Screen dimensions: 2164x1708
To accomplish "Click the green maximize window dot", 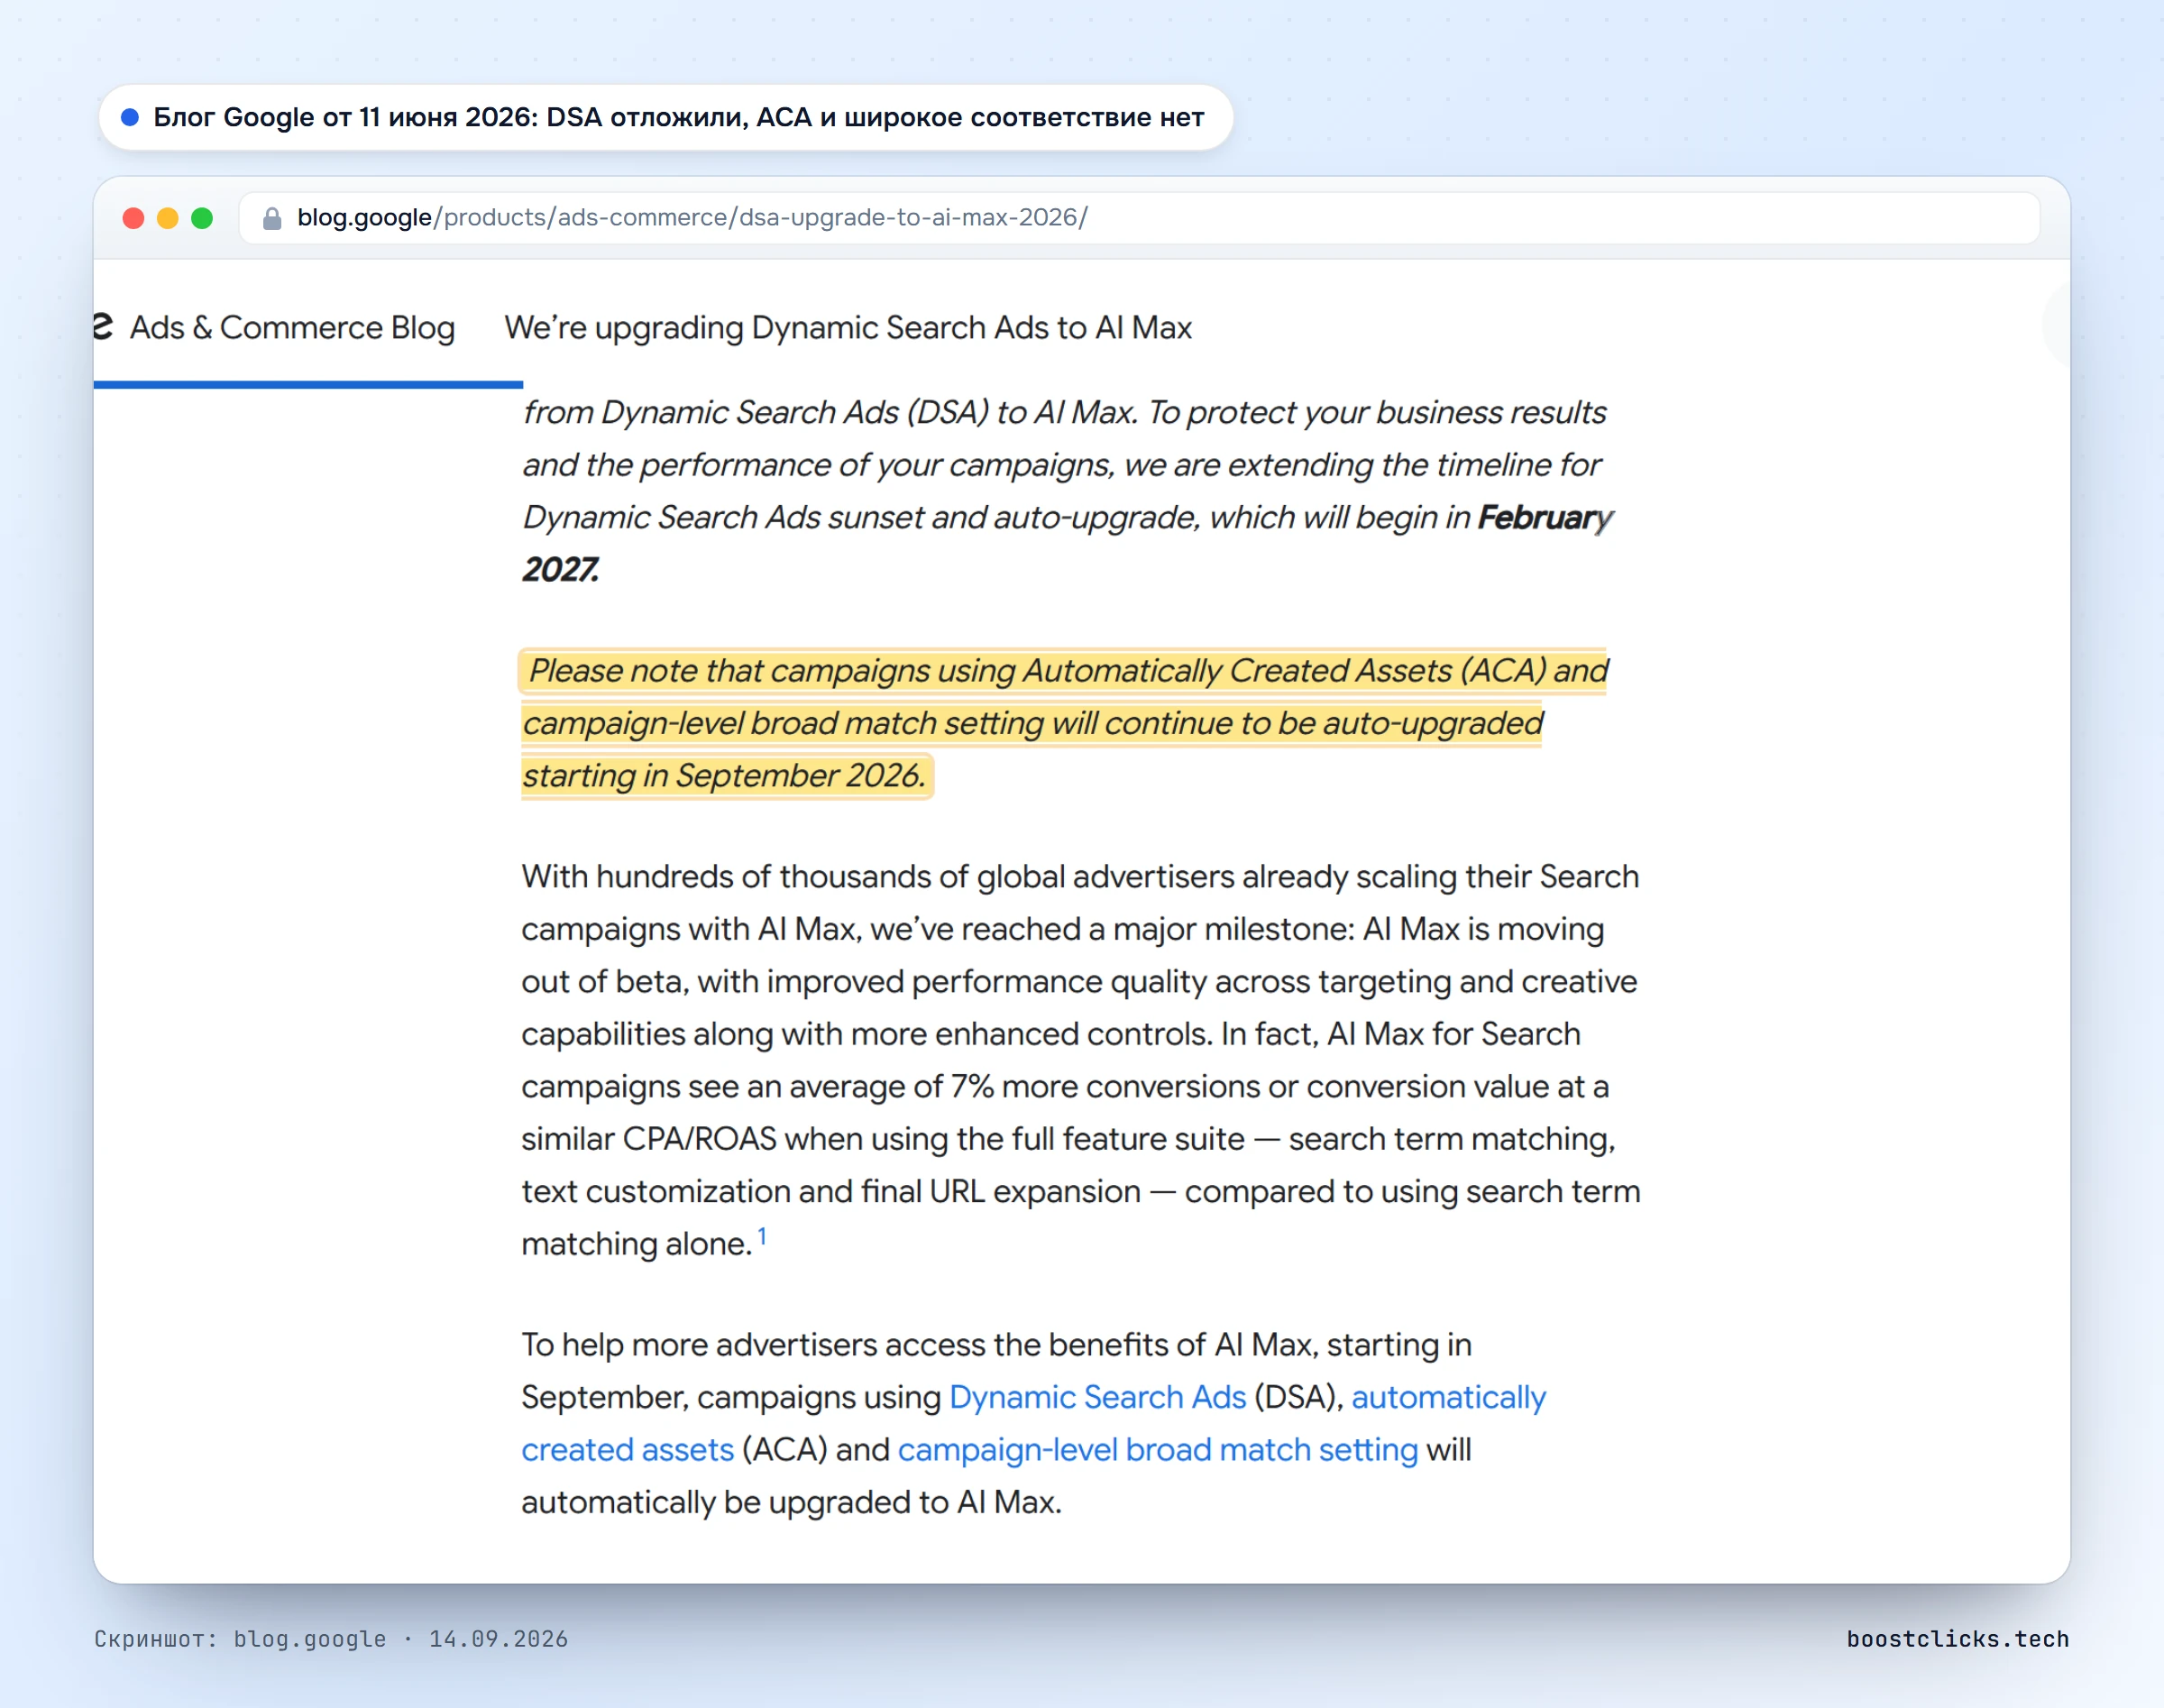I will [x=202, y=218].
